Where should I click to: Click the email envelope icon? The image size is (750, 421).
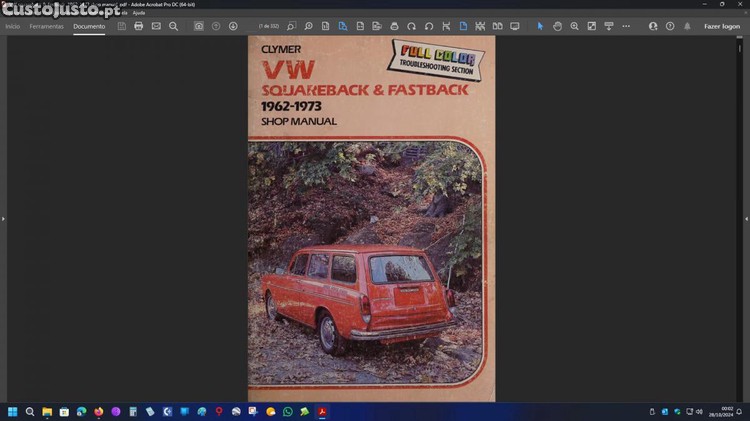click(x=156, y=26)
